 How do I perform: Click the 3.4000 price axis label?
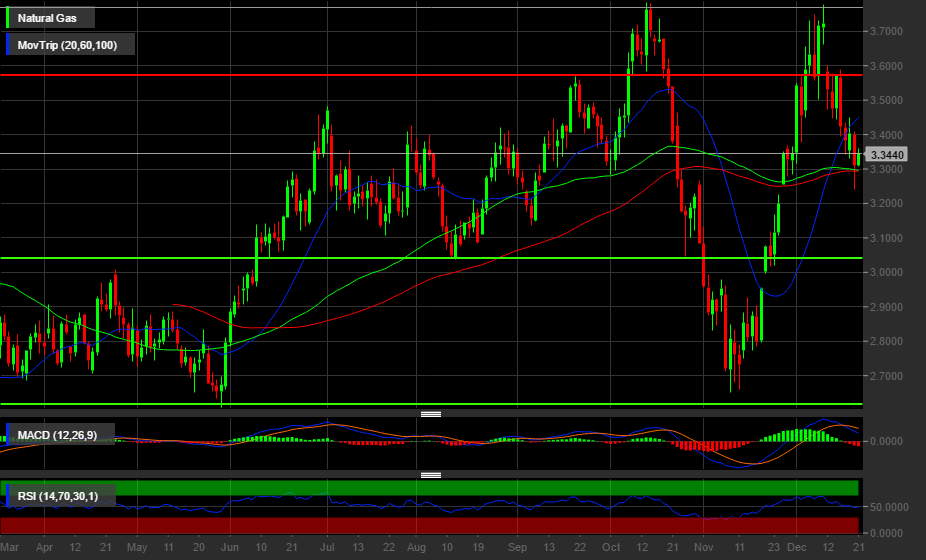886,135
